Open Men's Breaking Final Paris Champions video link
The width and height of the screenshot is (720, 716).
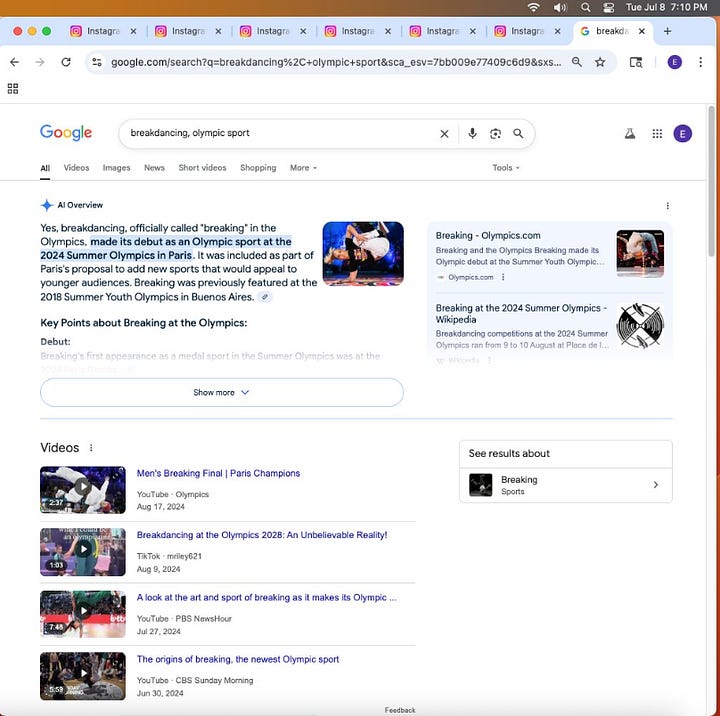(218, 473)
